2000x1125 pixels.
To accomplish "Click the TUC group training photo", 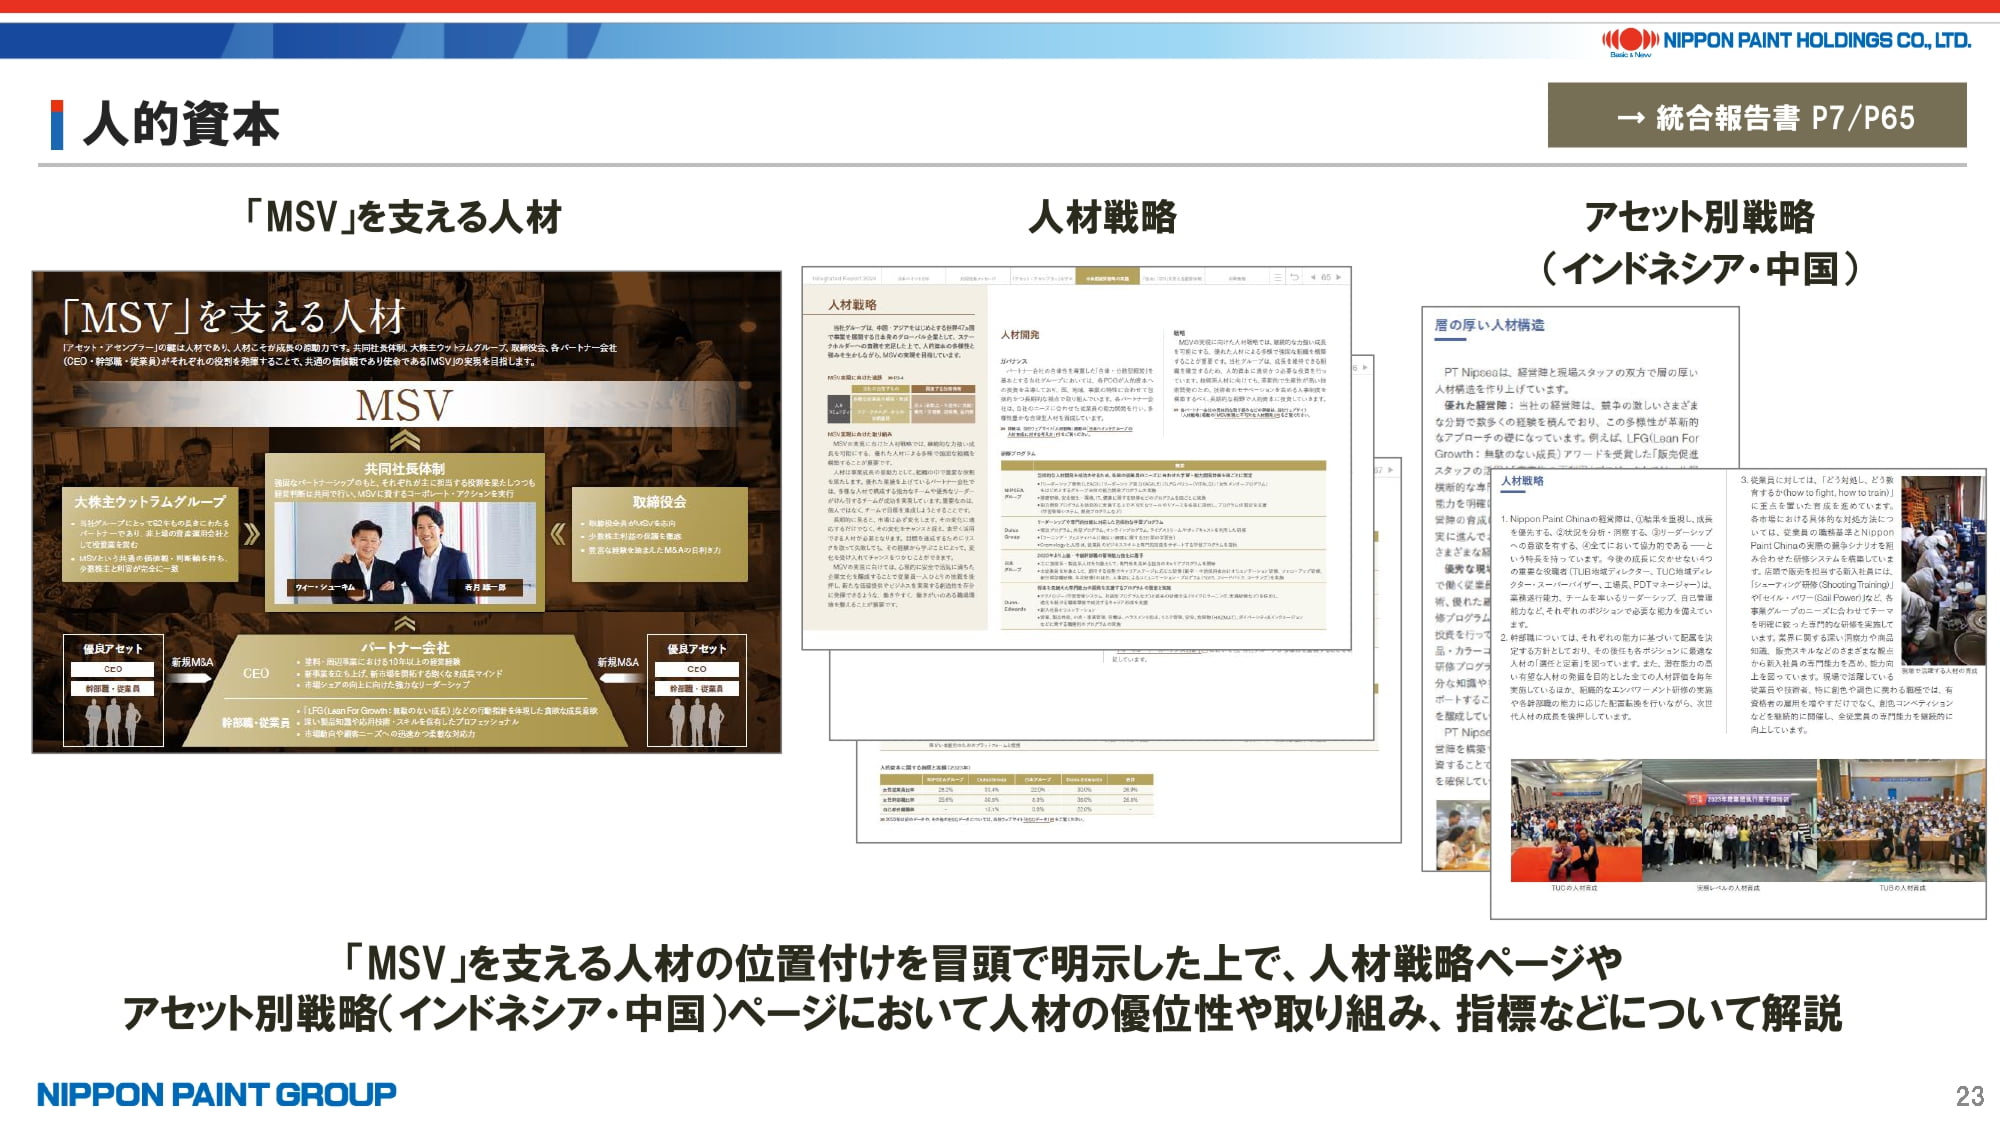I will tap(1575, 820).
